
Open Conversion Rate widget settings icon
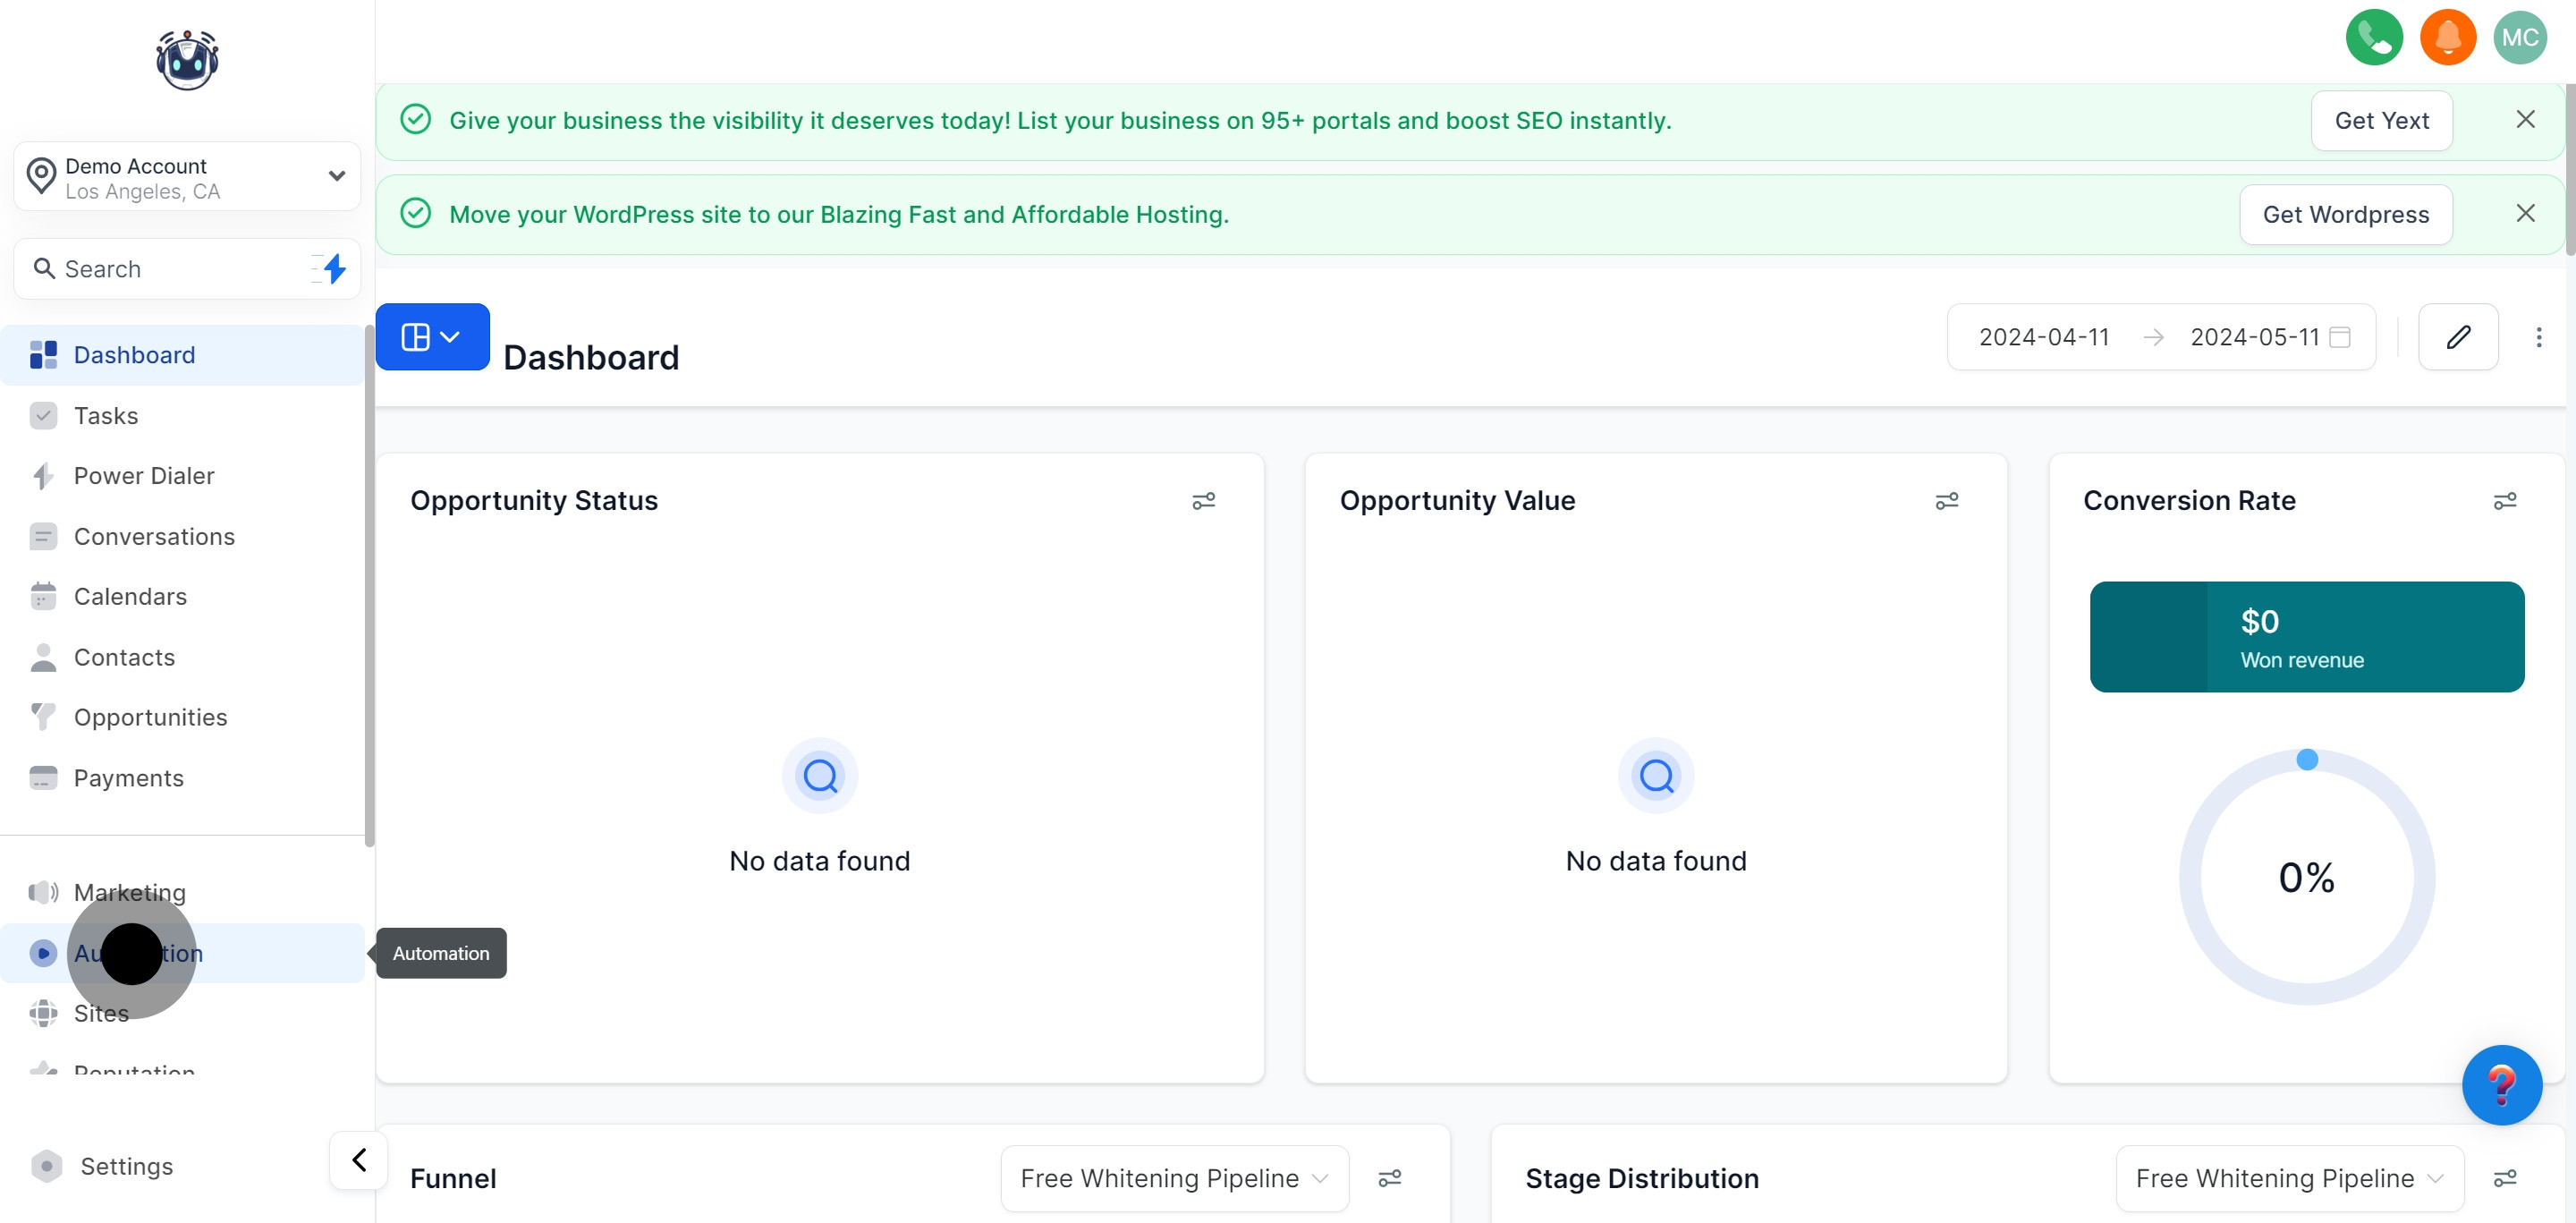[x=2504, y=501]
